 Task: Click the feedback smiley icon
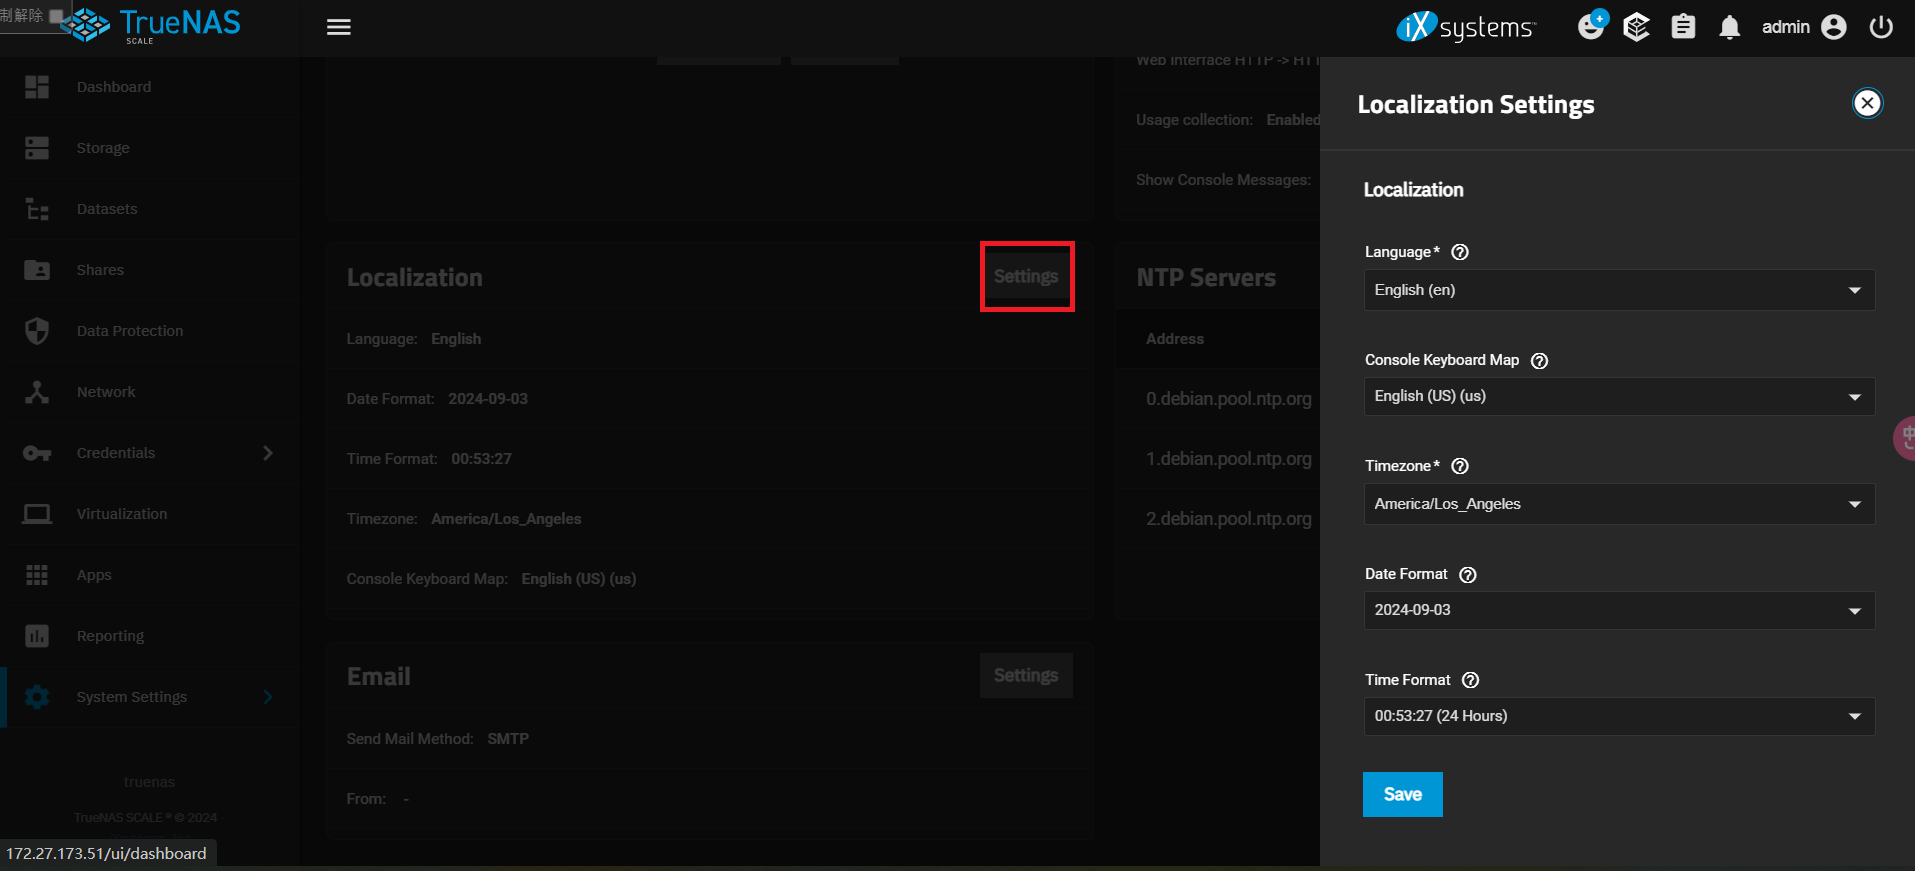[x=1591, y=26]
